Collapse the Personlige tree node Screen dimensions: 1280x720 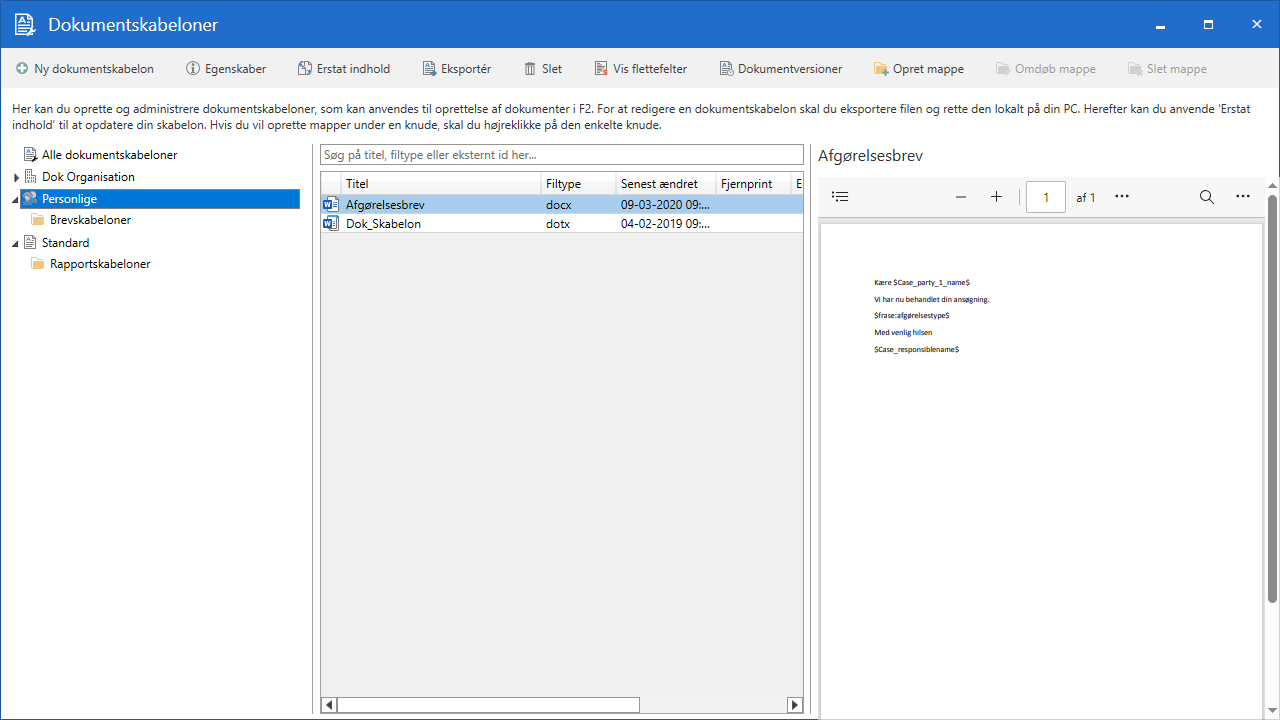tap(16, 200)
